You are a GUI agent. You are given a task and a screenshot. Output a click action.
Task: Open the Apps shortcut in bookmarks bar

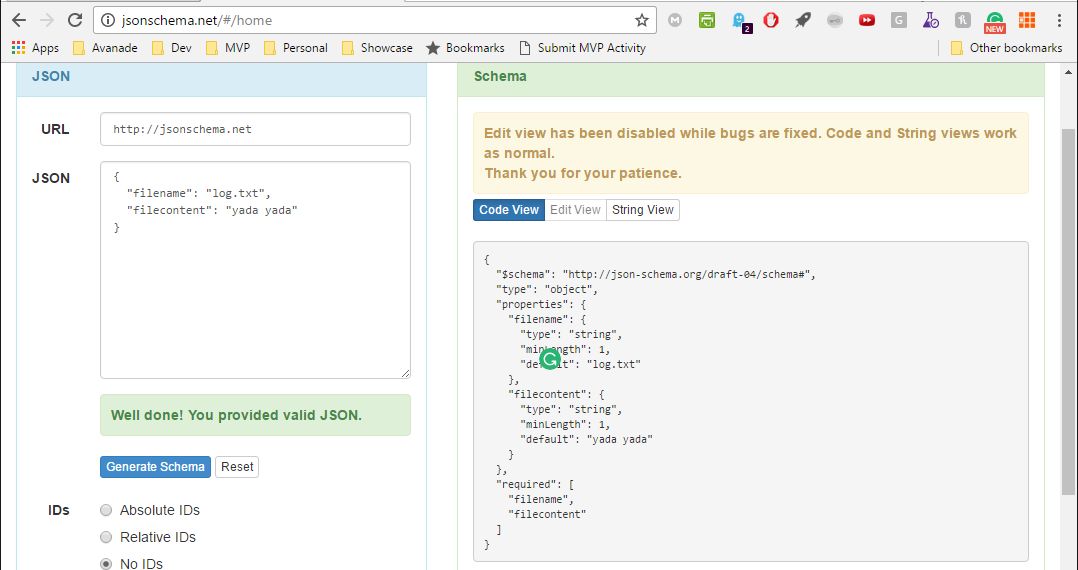point(35,47)
